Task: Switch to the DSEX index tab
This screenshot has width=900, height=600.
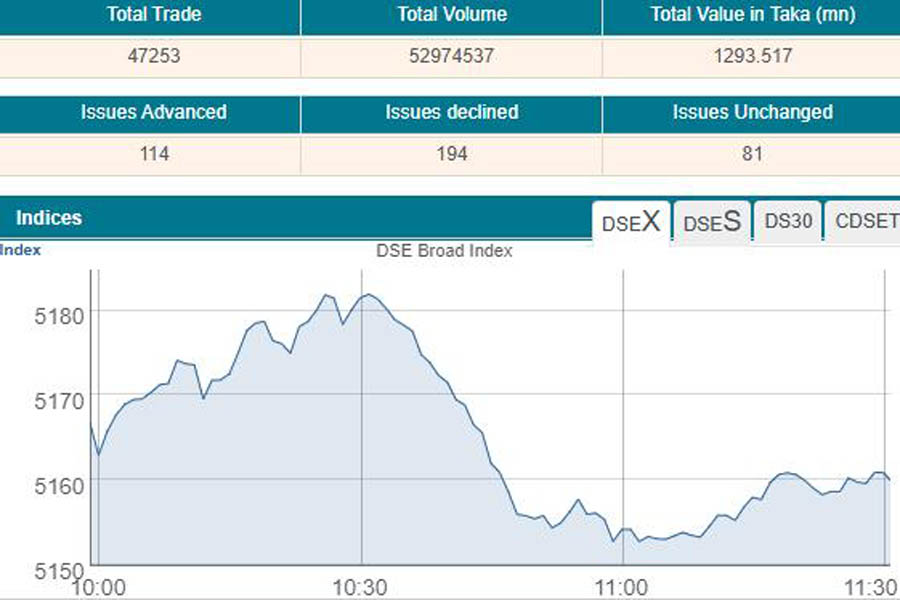Action: tap(631, 223)
